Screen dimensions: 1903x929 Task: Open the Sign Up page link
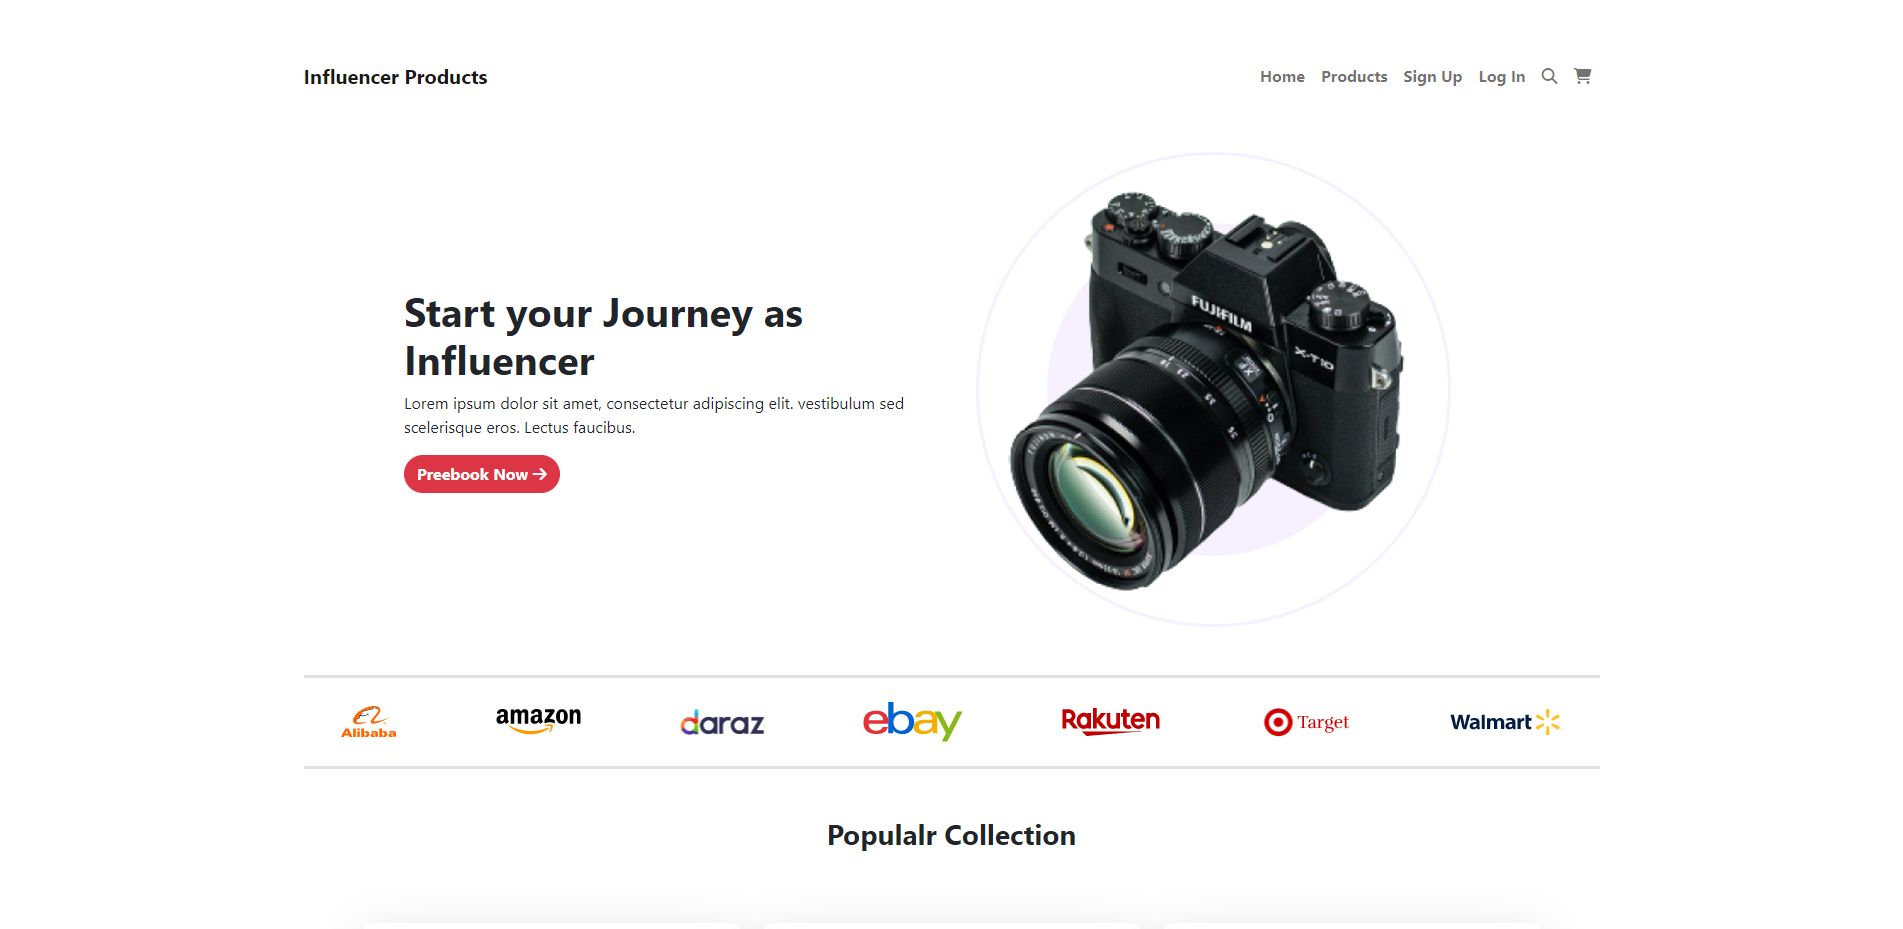coord(1432,77)
